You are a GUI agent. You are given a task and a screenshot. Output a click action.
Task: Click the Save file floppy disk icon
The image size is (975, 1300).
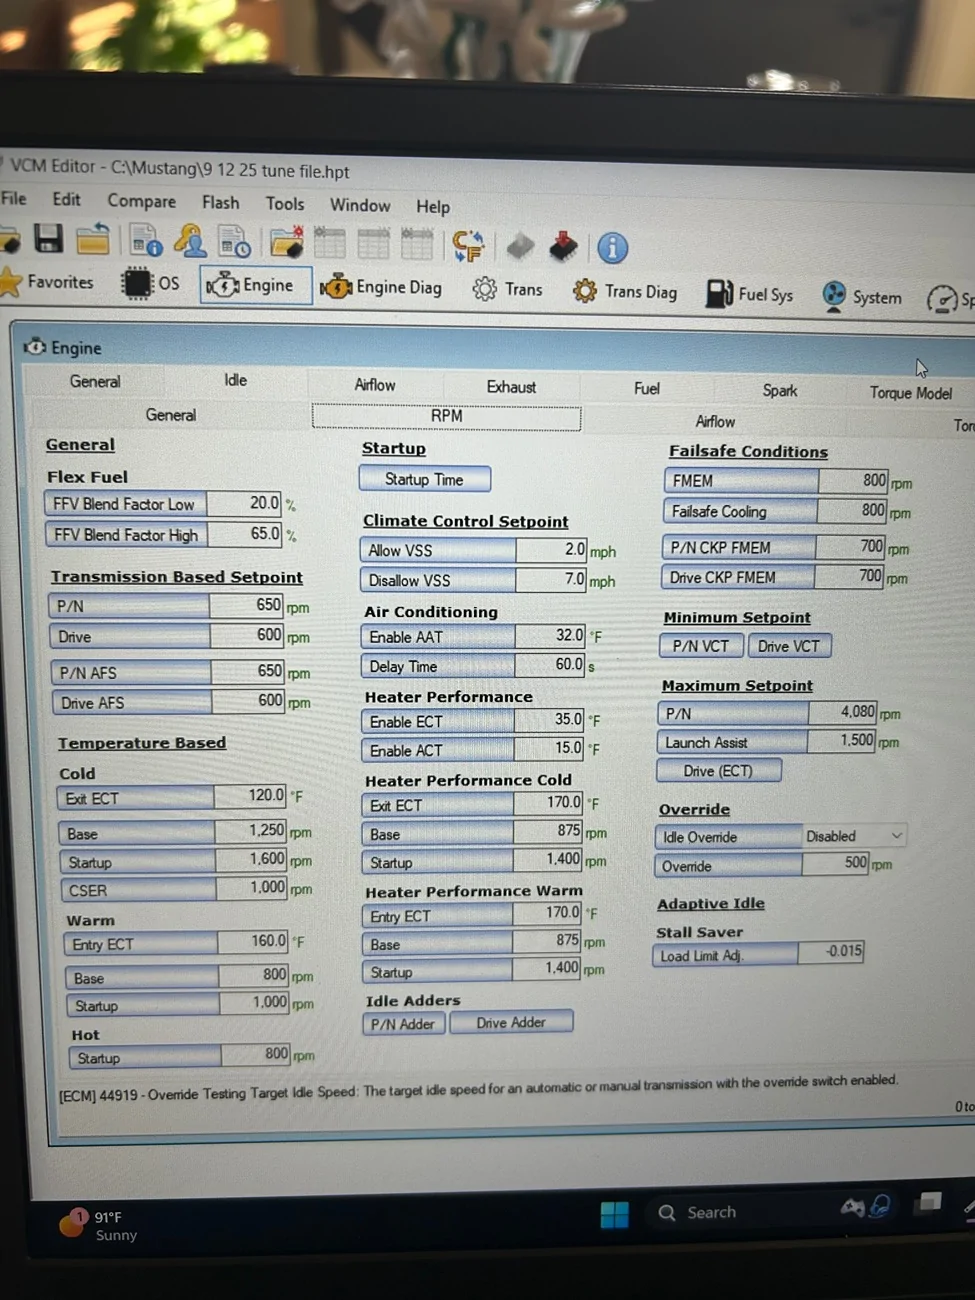coord(49,239)
